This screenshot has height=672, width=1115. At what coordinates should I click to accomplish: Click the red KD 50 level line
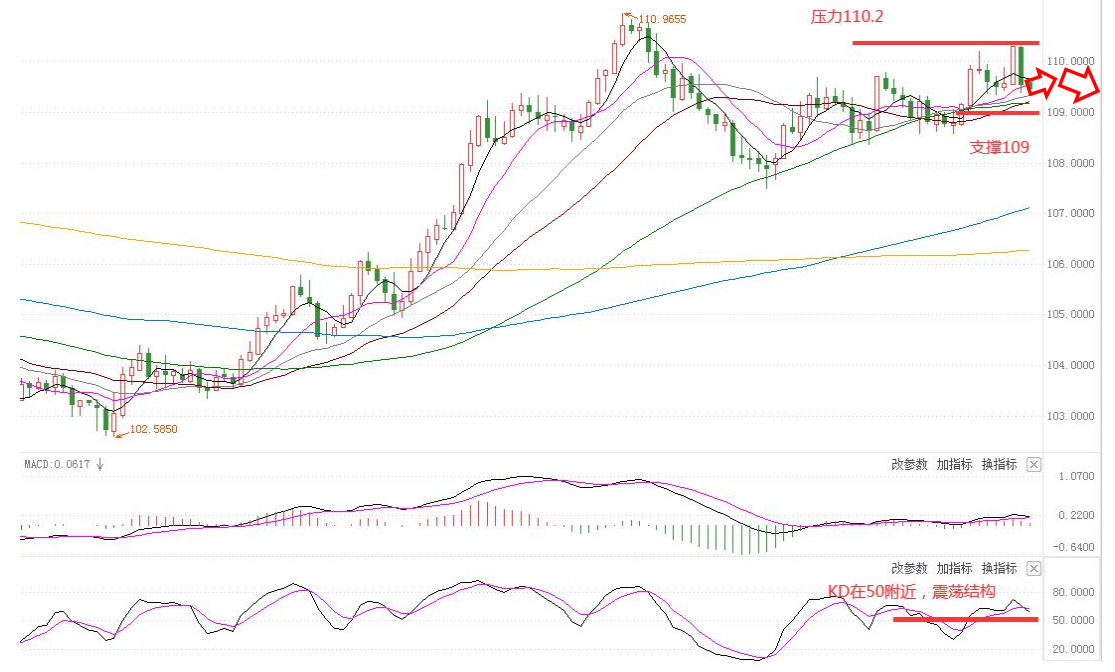tap(965, 619)
